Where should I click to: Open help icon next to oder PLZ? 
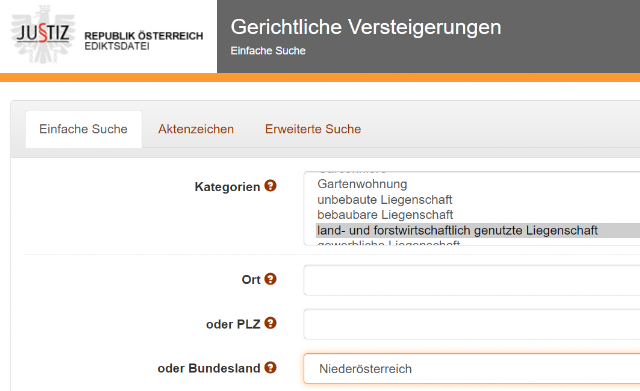[x=270, y=323]
